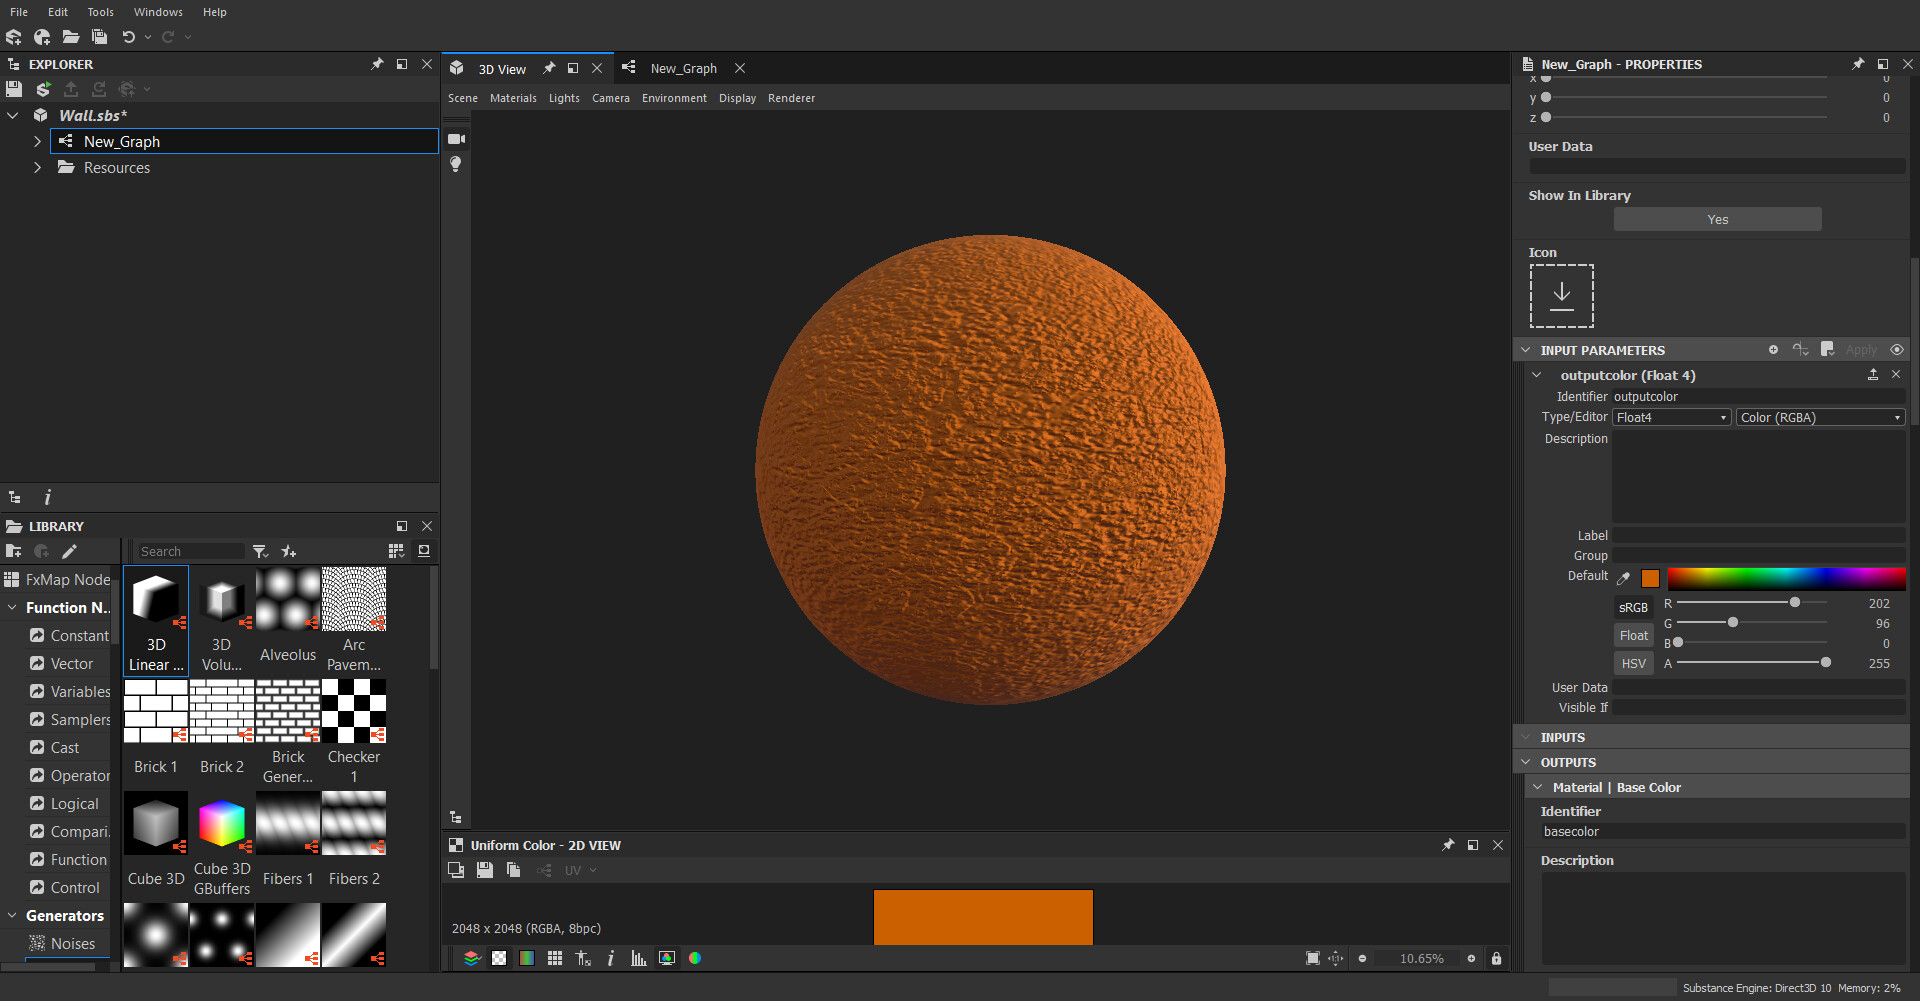This screenshot has height=1001, width=1920.
Task: Click the information icon in the 2D view toolbar
Action: point(611,958)
